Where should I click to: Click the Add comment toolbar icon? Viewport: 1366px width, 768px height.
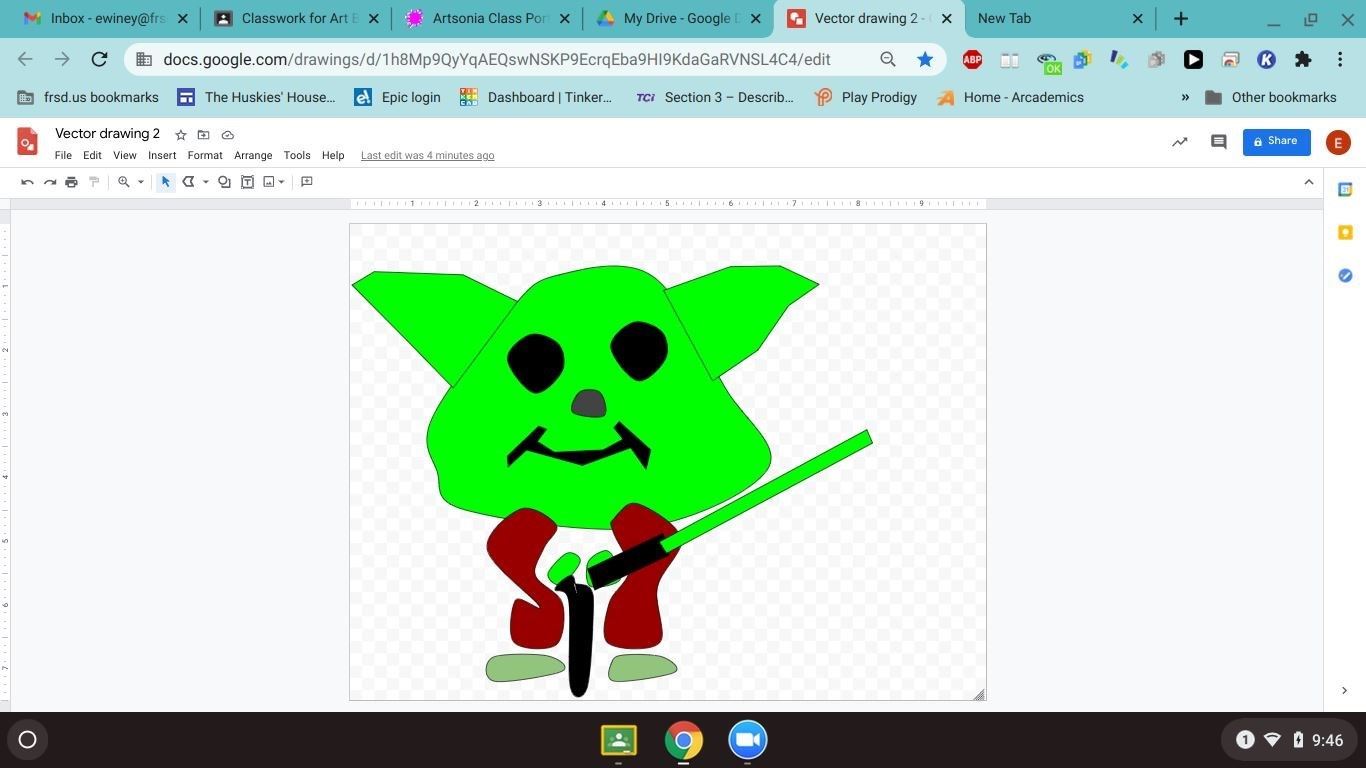coord(307,182)
